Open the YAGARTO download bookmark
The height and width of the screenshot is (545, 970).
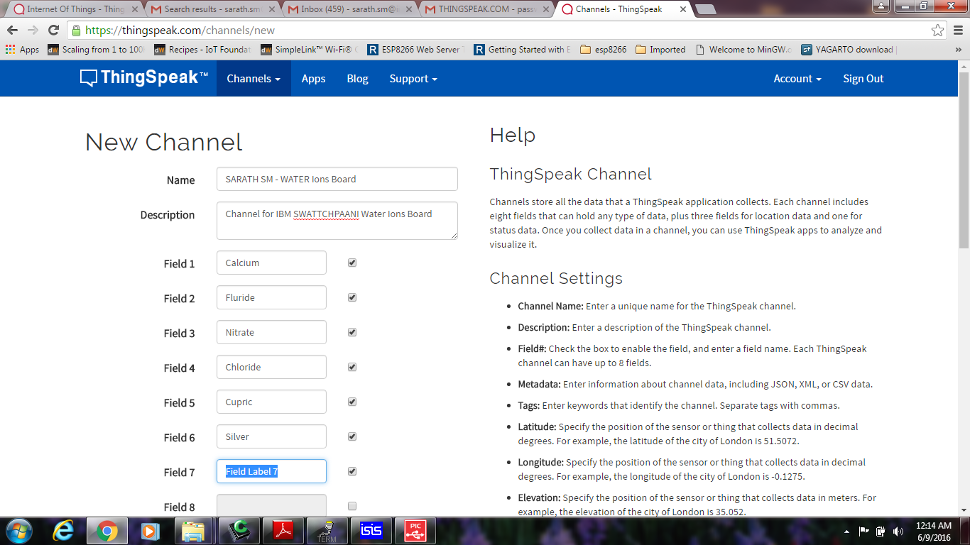tap(849, 49)
